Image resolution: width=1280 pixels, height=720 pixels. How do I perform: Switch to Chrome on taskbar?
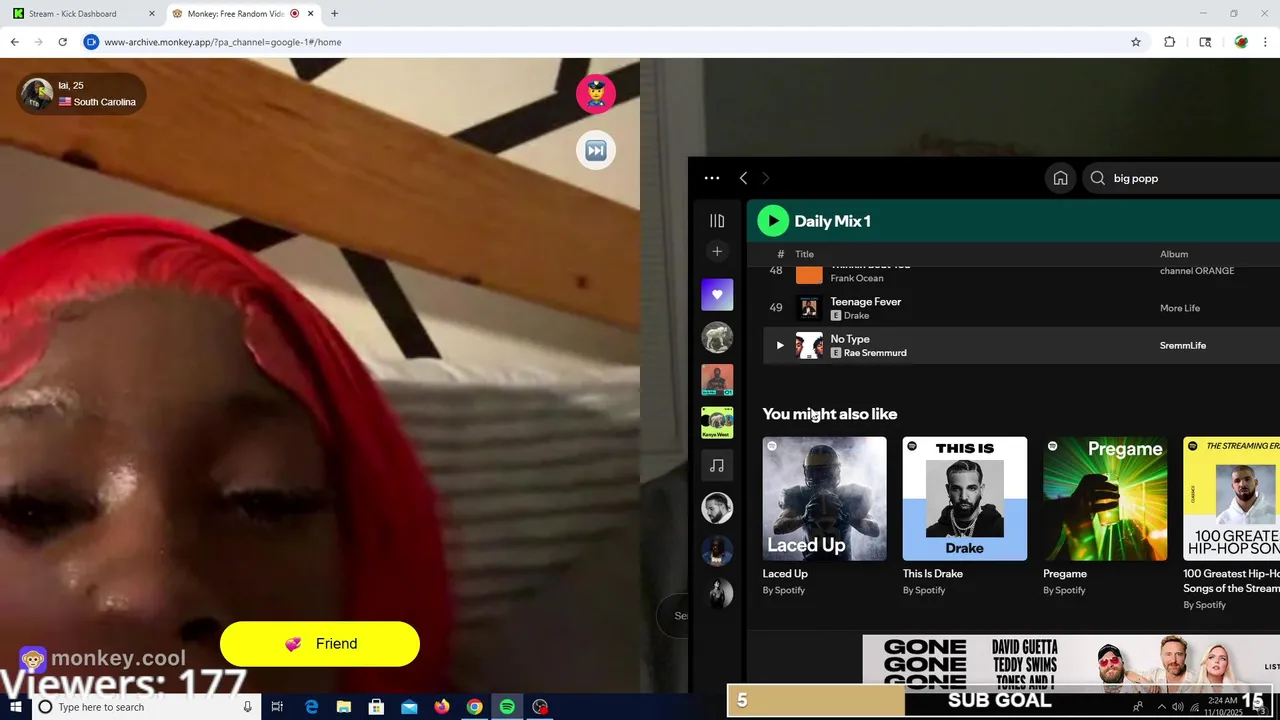(475, 707)
